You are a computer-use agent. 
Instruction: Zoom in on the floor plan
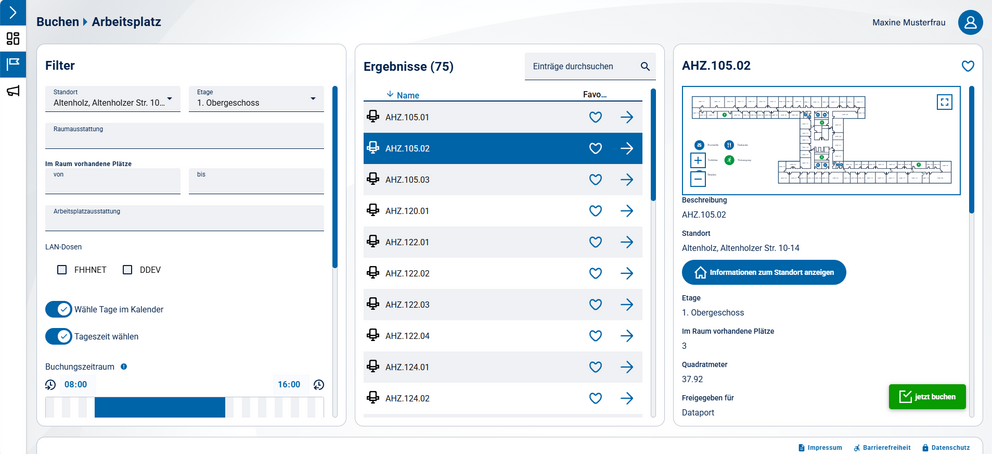[697, 160]
